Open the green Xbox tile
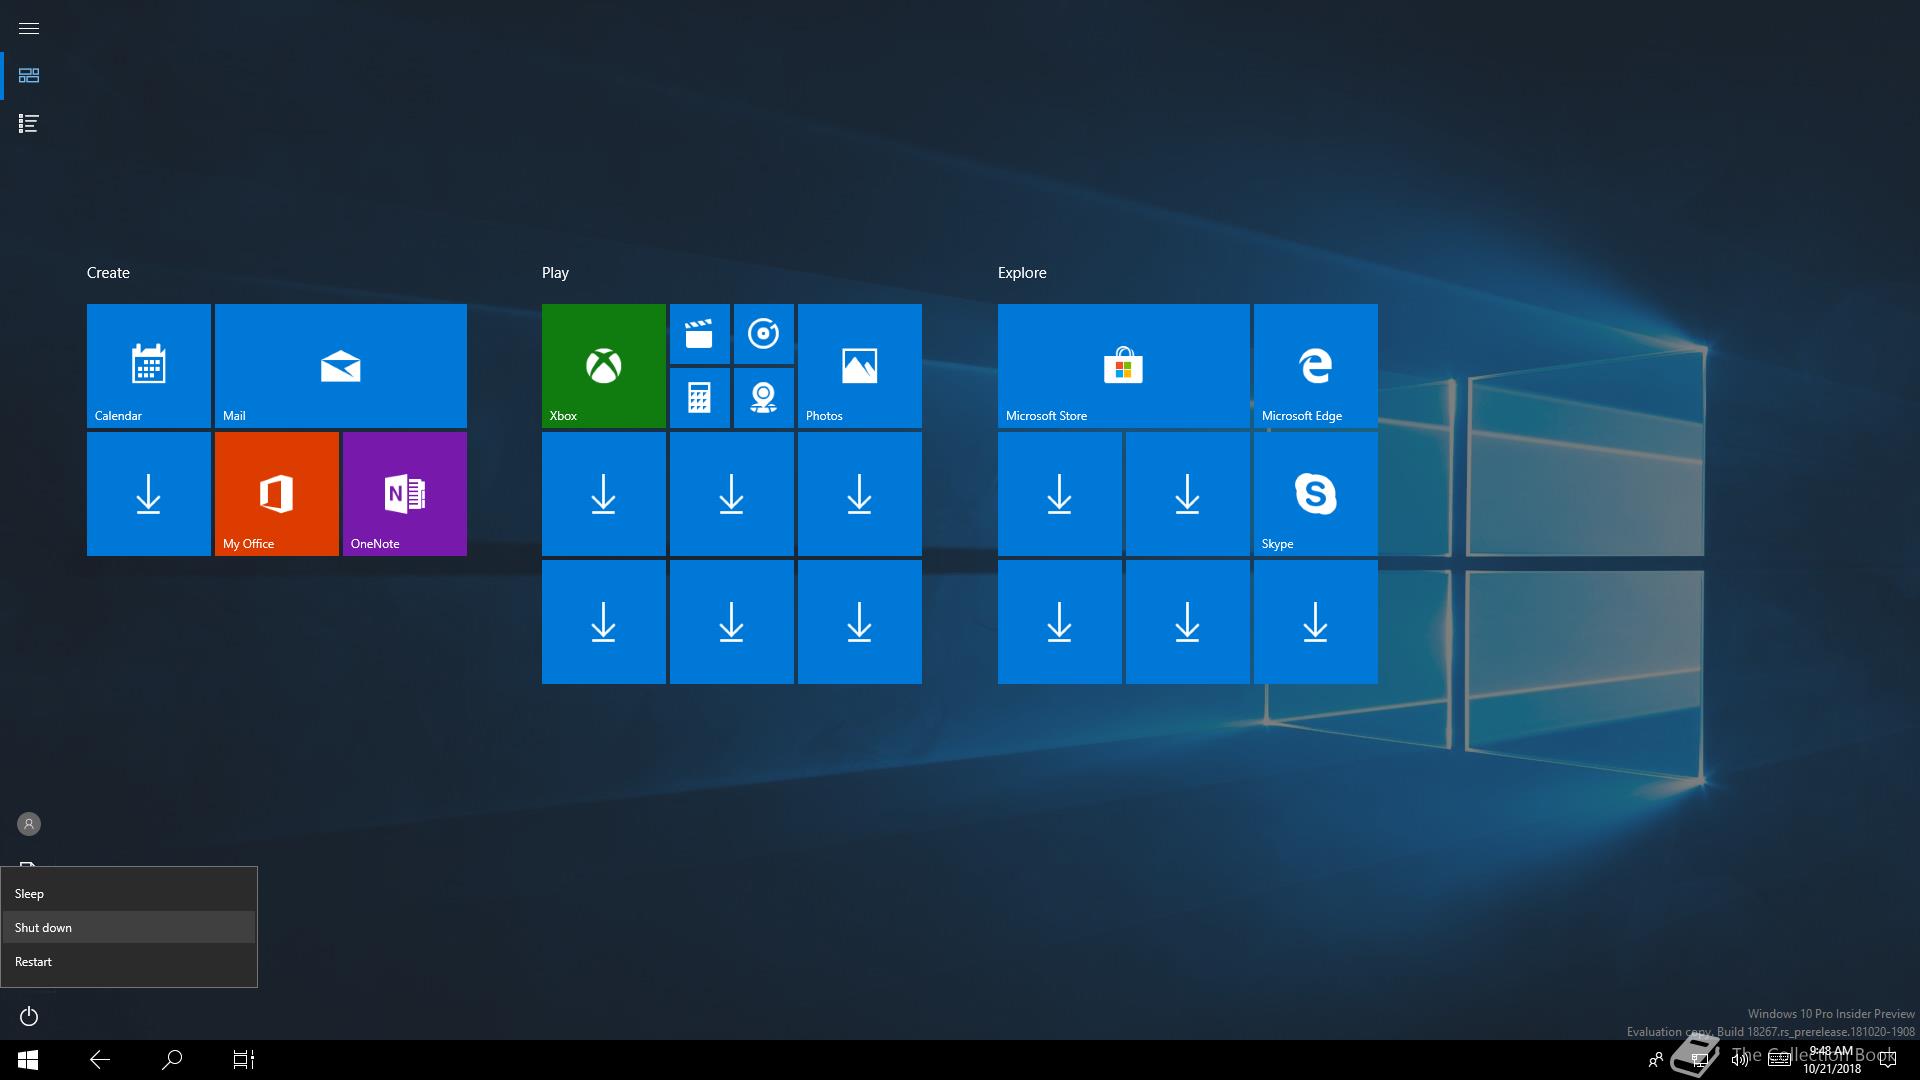The image size is (1920, 1080). tap(604, 366)
